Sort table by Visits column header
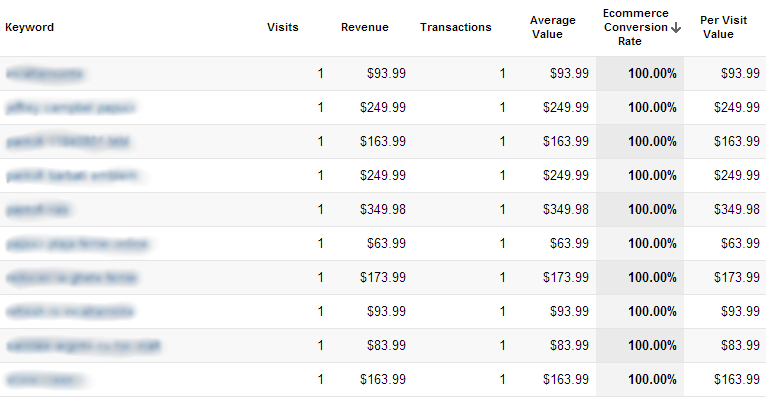This screenshot has width=766, height=397. [x=282, y=27]
